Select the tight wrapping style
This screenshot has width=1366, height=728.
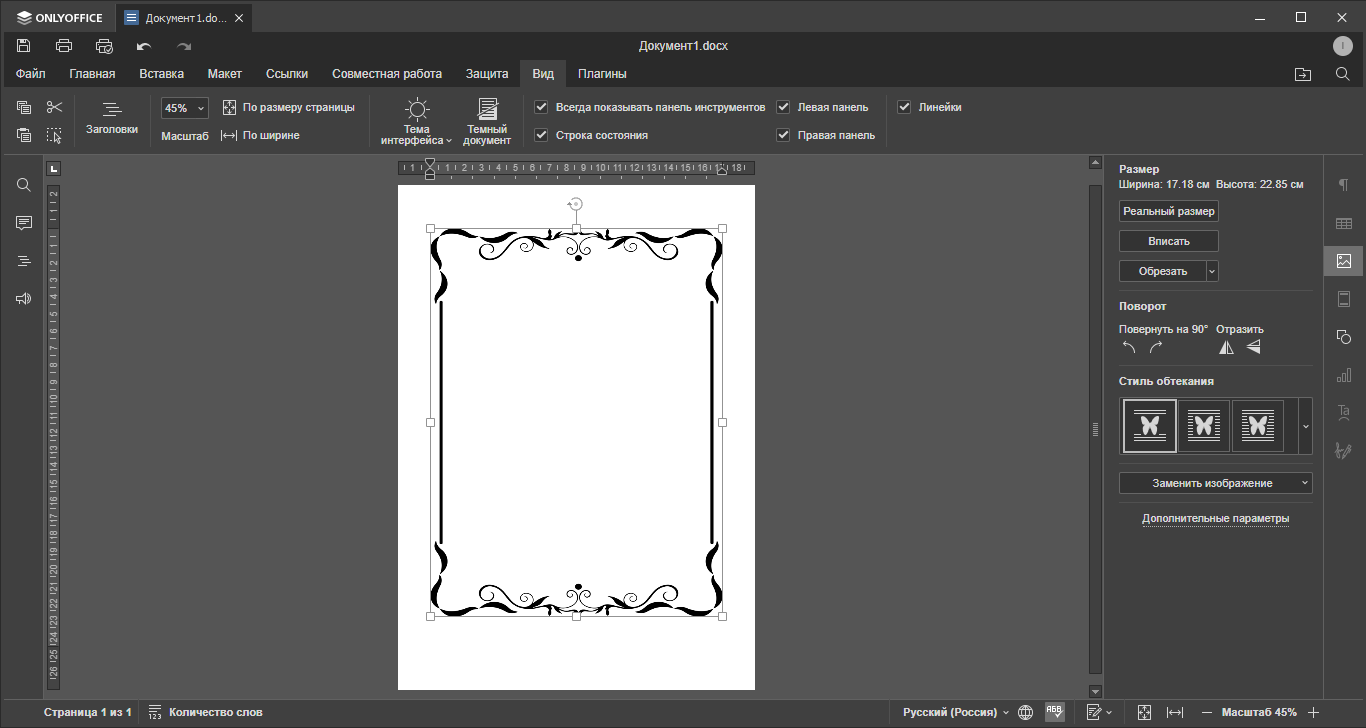click(1258, 426)
